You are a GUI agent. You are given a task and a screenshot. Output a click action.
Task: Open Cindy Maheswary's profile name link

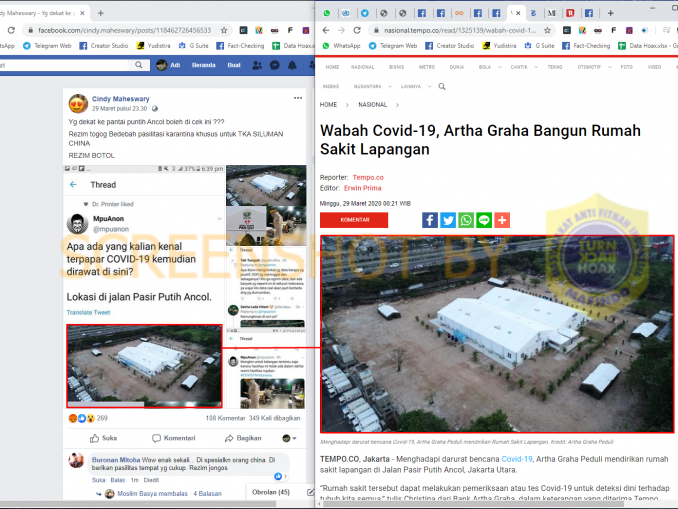(x=121, y=99)
